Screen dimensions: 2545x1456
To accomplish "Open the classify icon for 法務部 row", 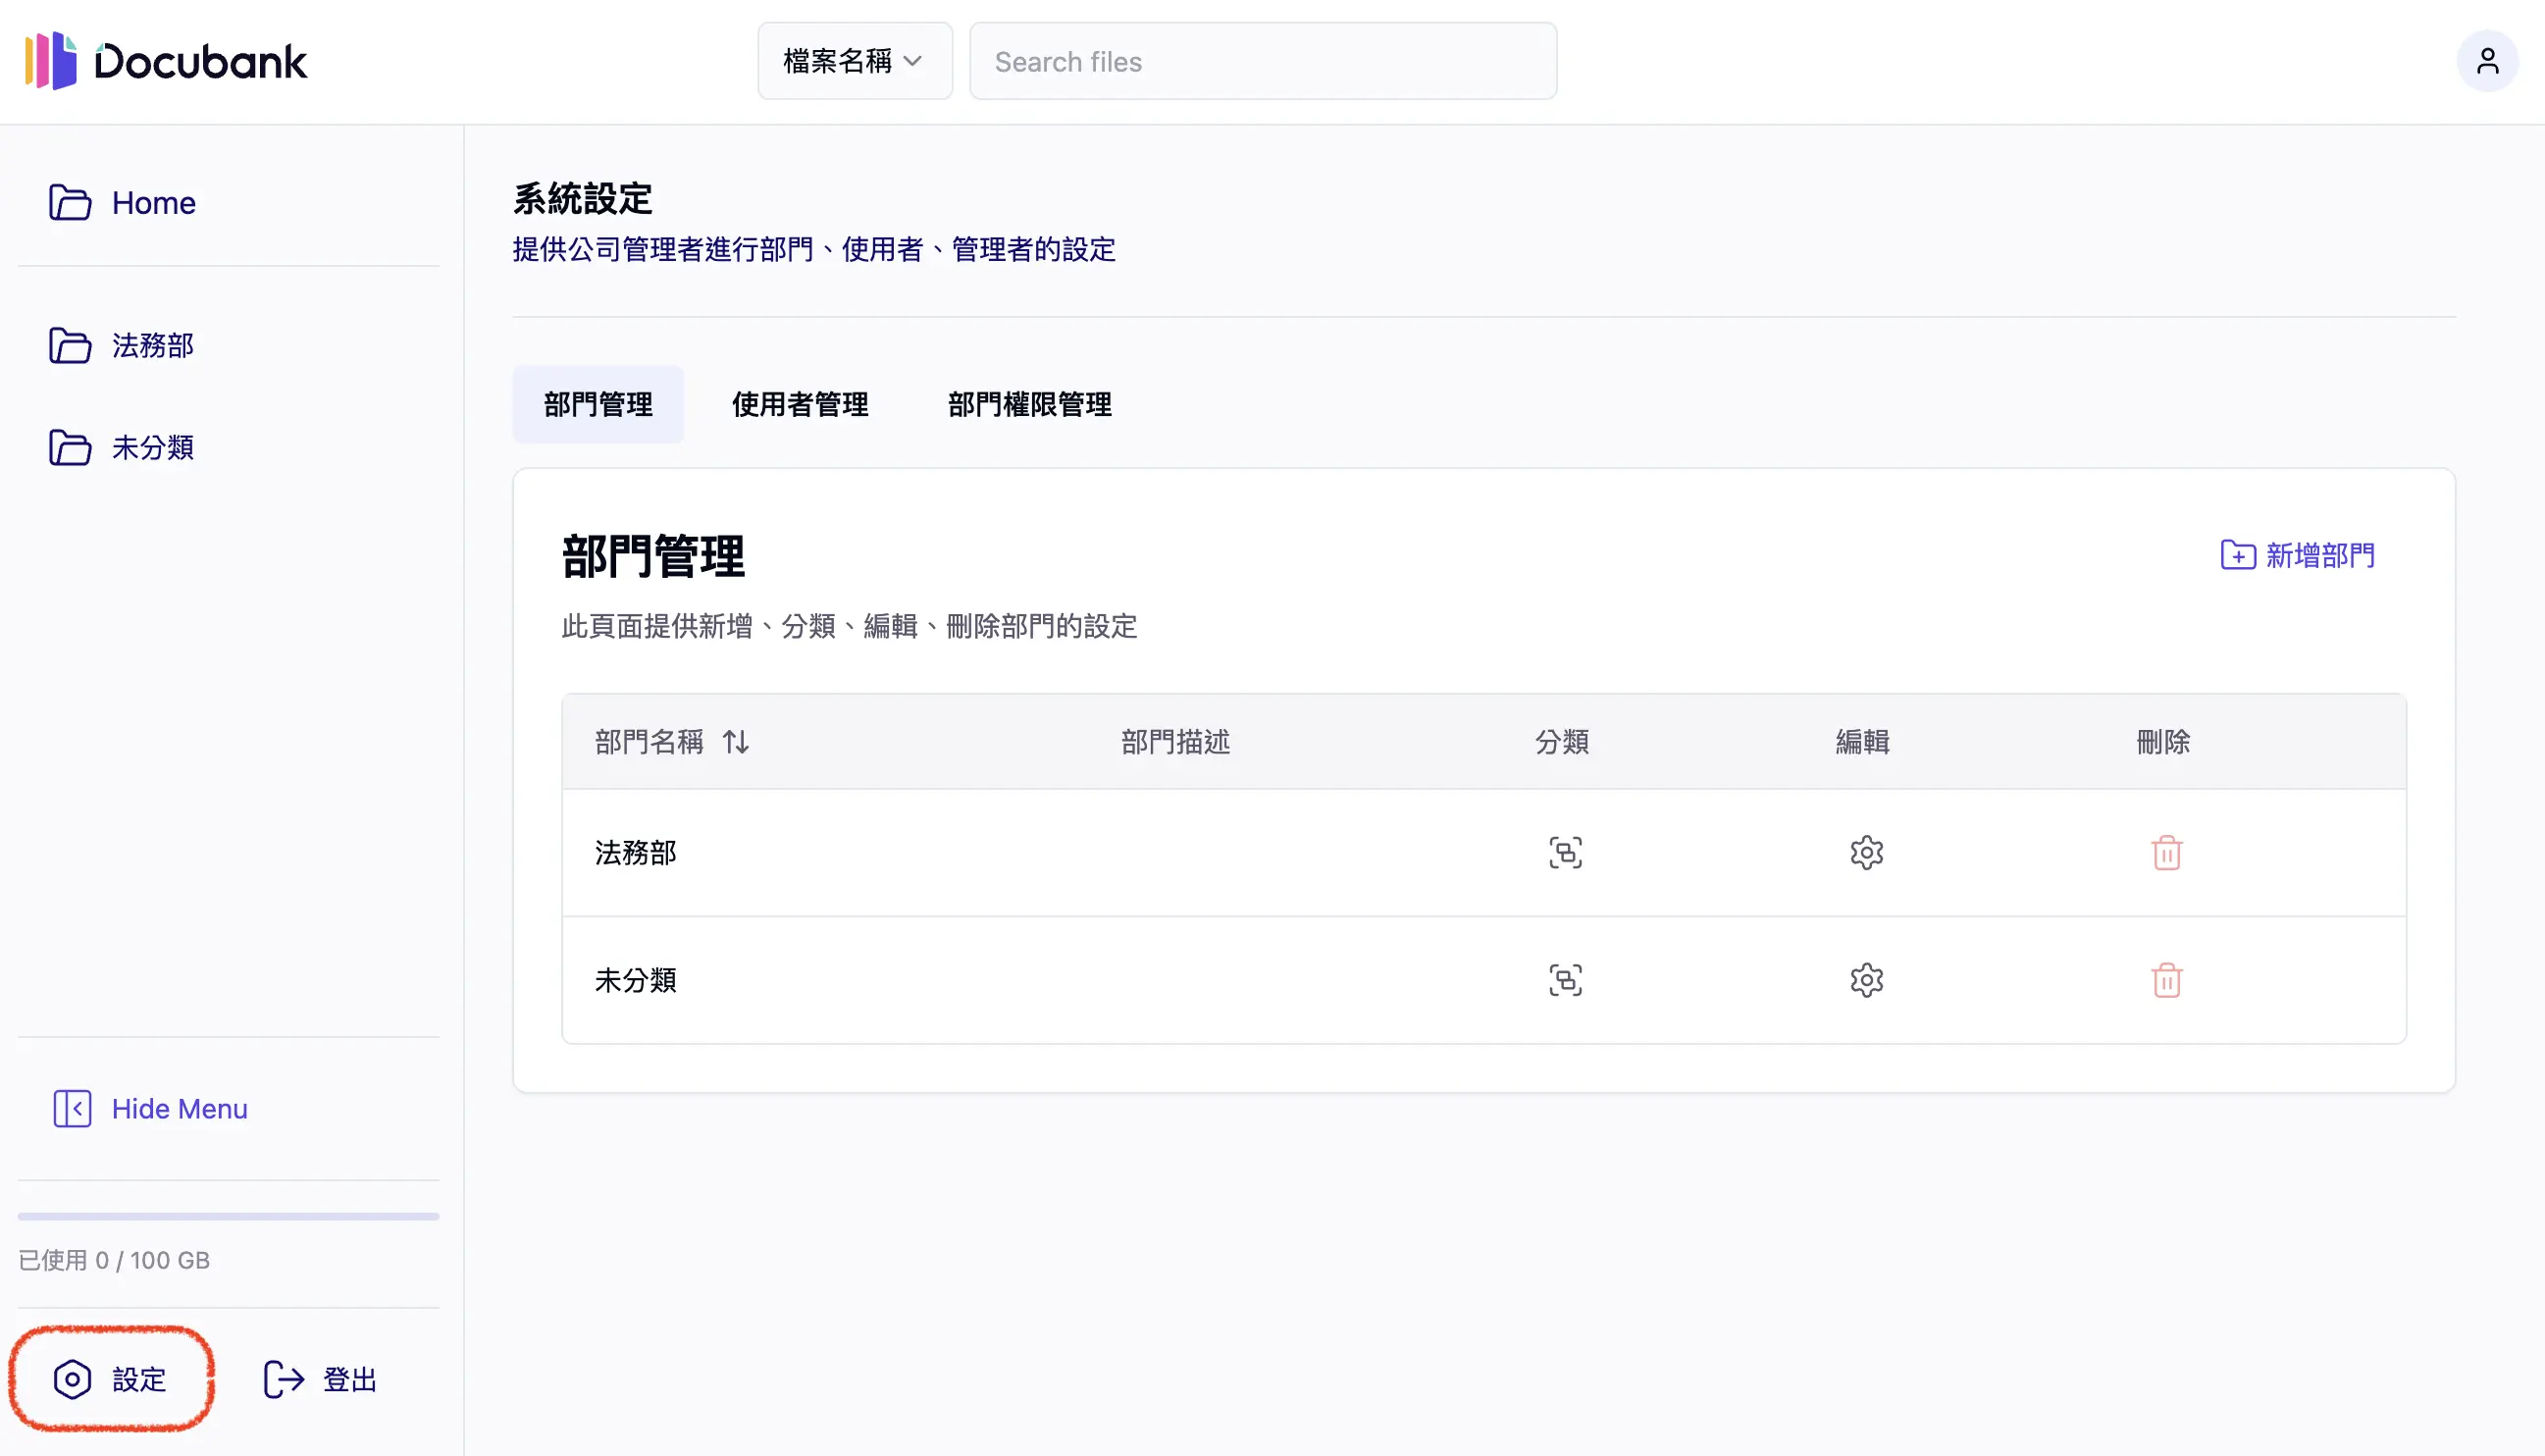I will tap(1564, 852).
